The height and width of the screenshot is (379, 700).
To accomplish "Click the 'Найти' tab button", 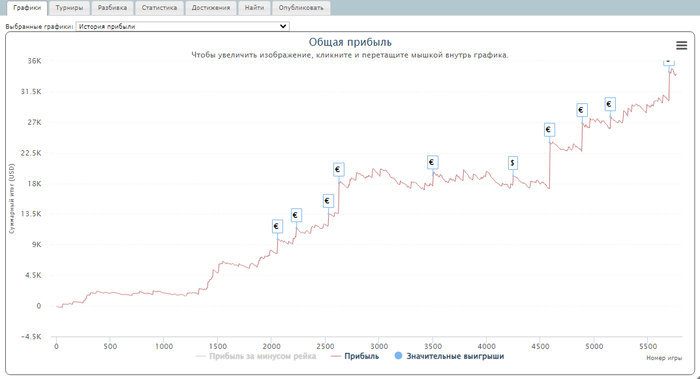I will [254, 8].
